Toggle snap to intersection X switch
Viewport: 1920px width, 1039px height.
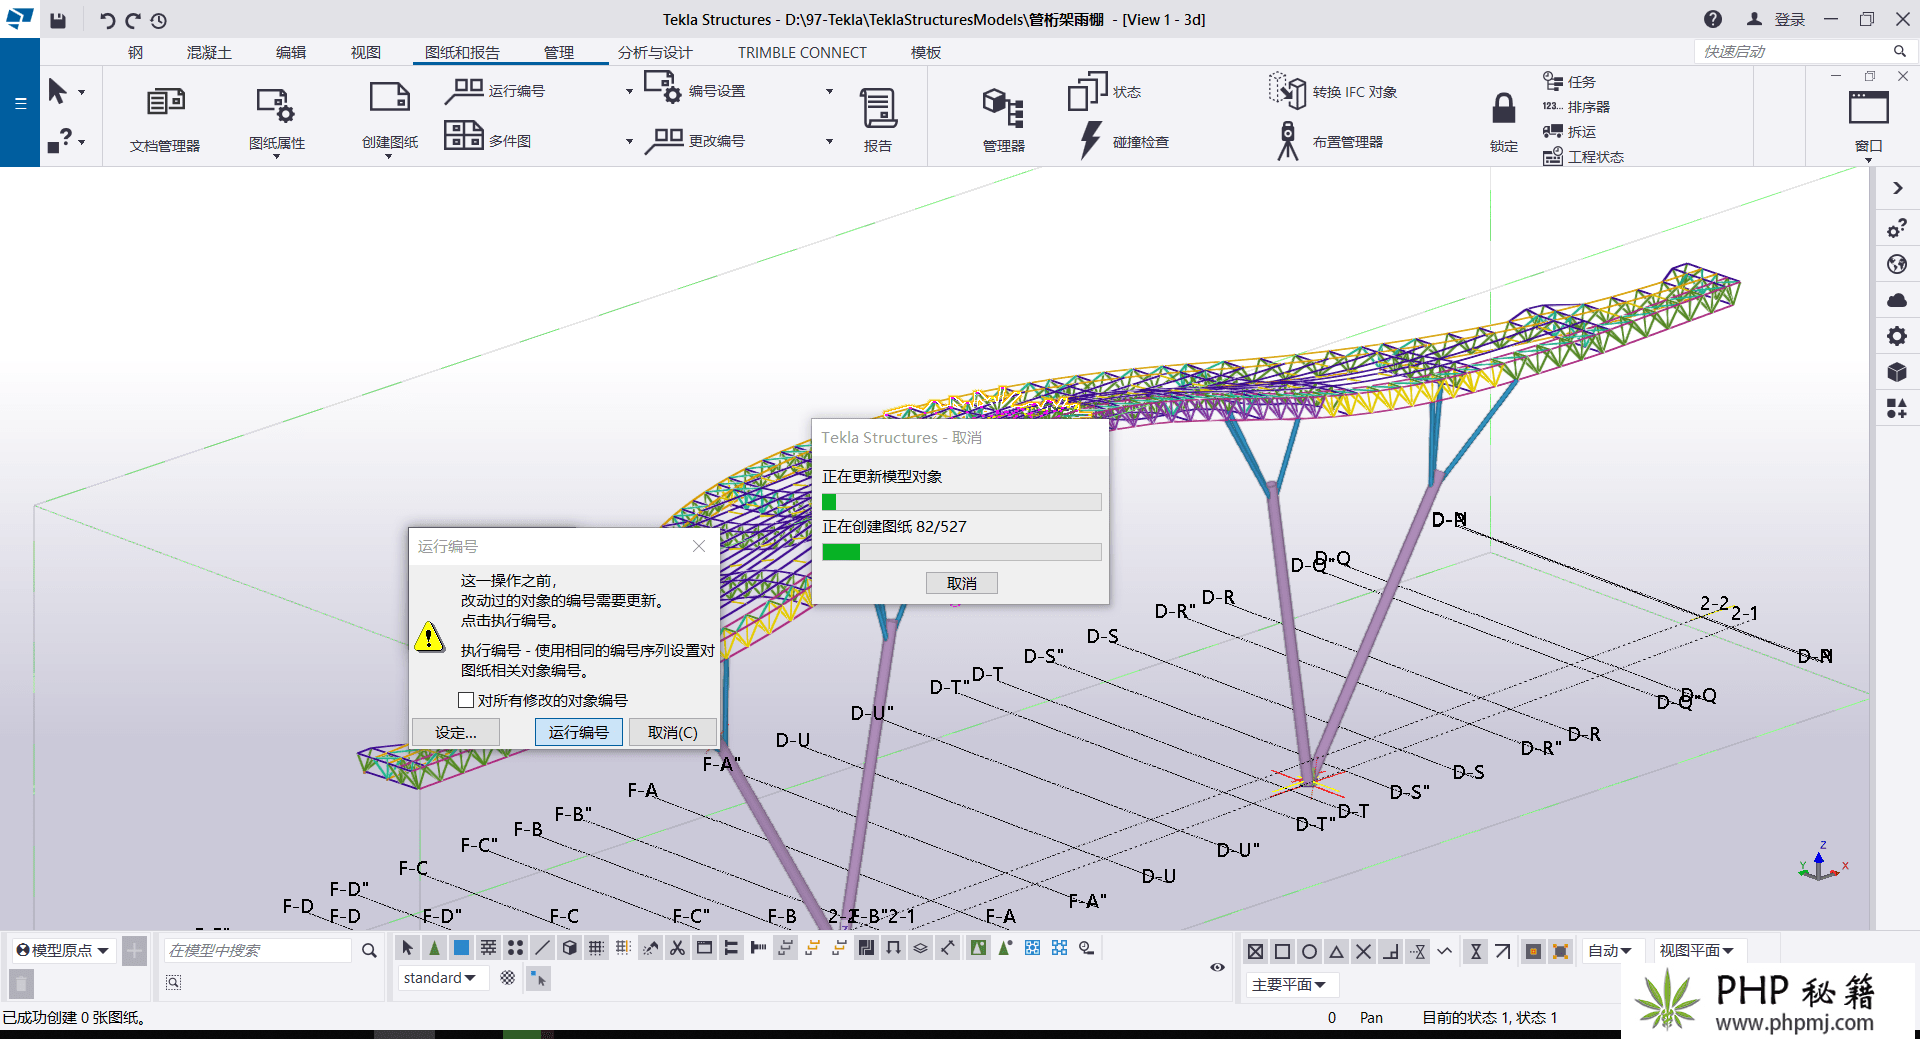[1363, 951]
